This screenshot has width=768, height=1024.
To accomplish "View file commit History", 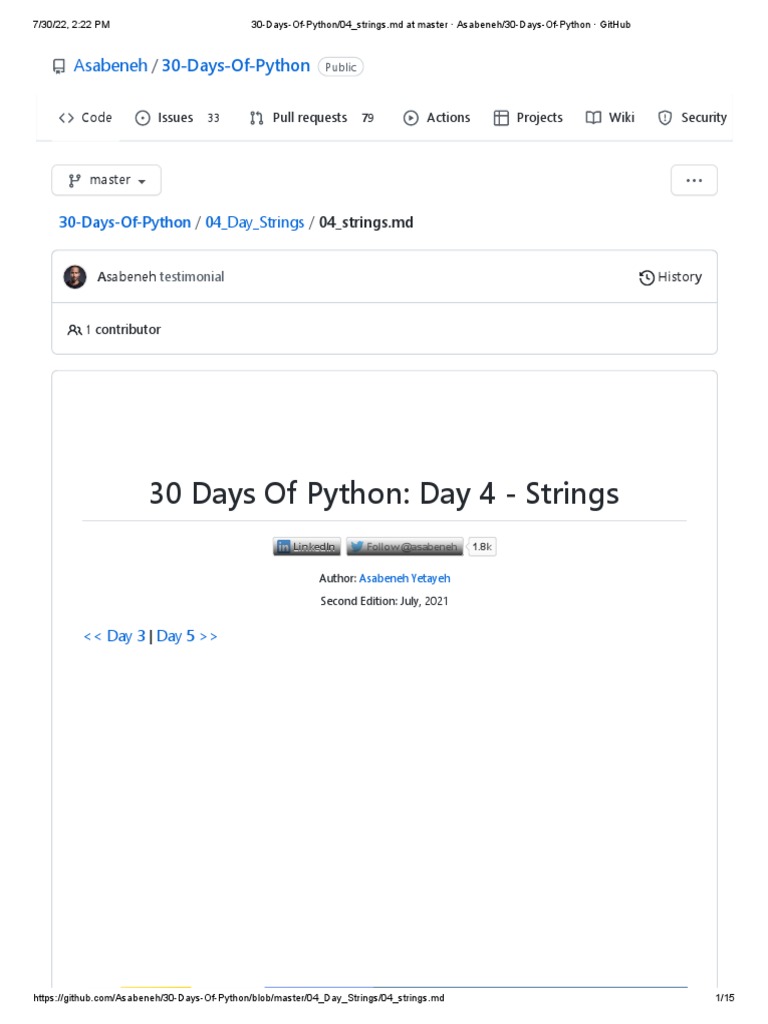I will (x=670, y=277).
